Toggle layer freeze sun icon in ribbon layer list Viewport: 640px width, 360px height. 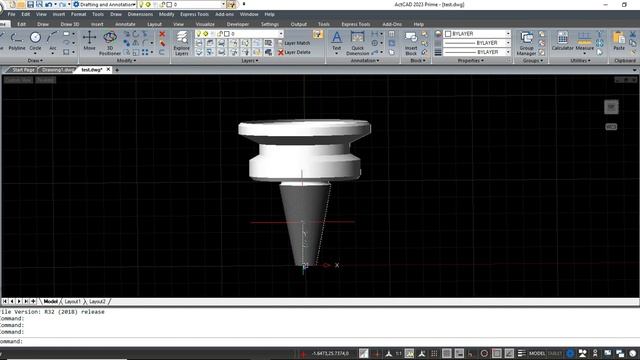[x=206, y=33]
